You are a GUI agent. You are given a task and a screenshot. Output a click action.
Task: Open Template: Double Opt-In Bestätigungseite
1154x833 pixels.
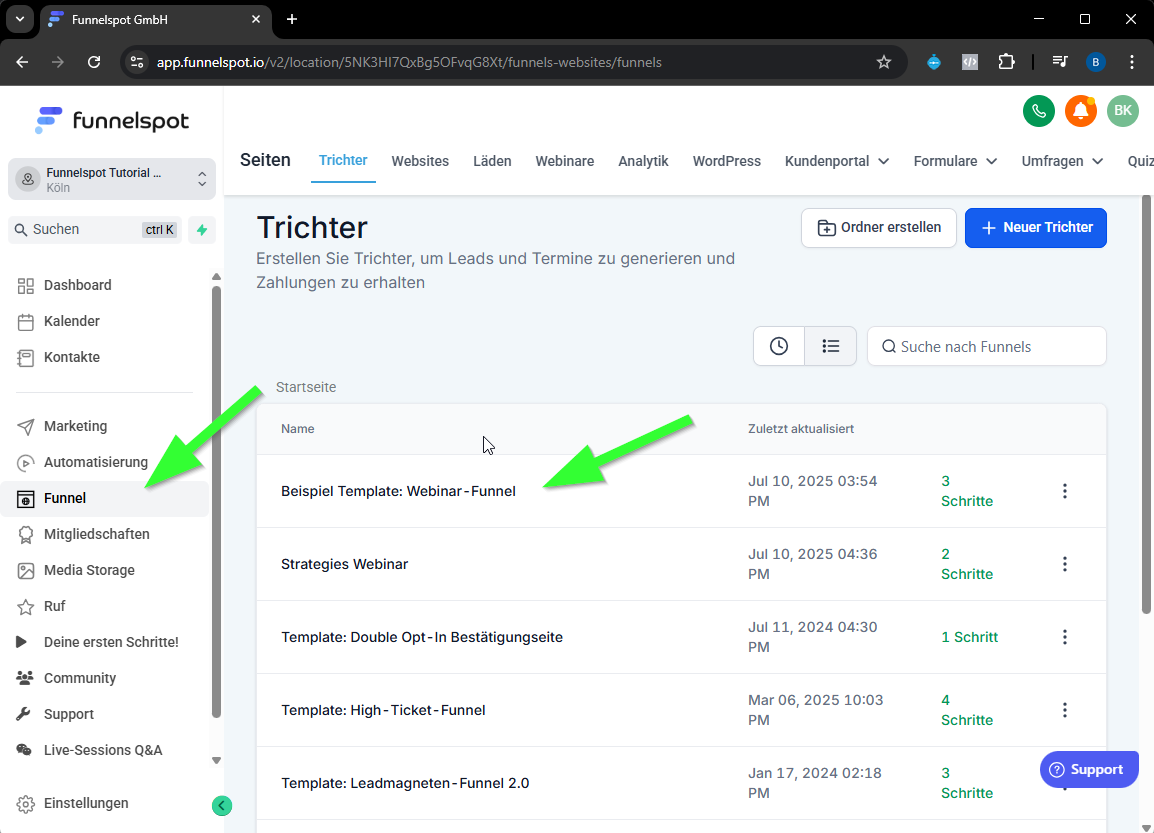click(422, 637)
